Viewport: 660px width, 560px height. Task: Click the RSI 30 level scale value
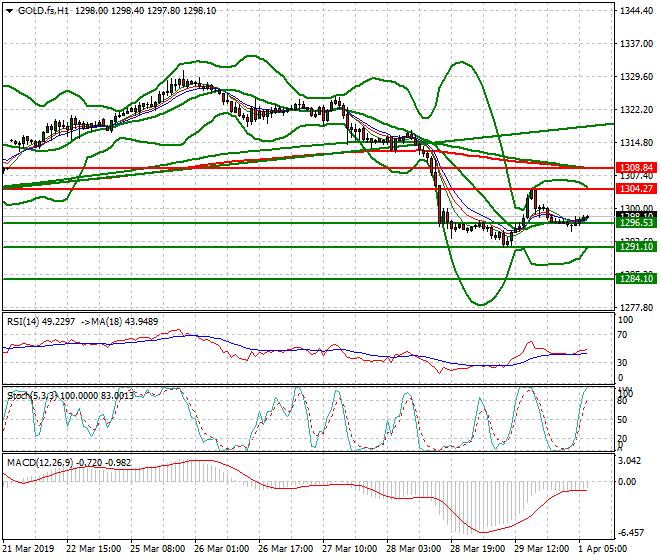tap(622, 363)
